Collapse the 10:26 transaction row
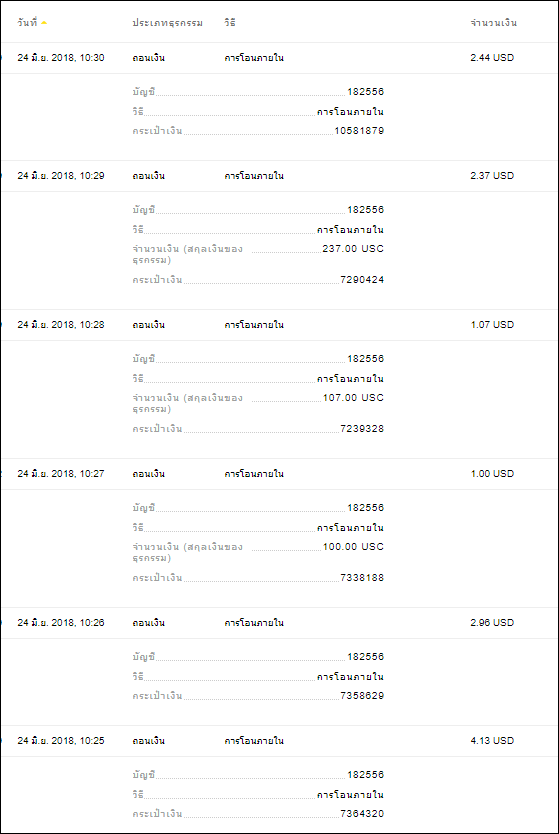This screenshot has width=559, height=834. pos(279,623)
